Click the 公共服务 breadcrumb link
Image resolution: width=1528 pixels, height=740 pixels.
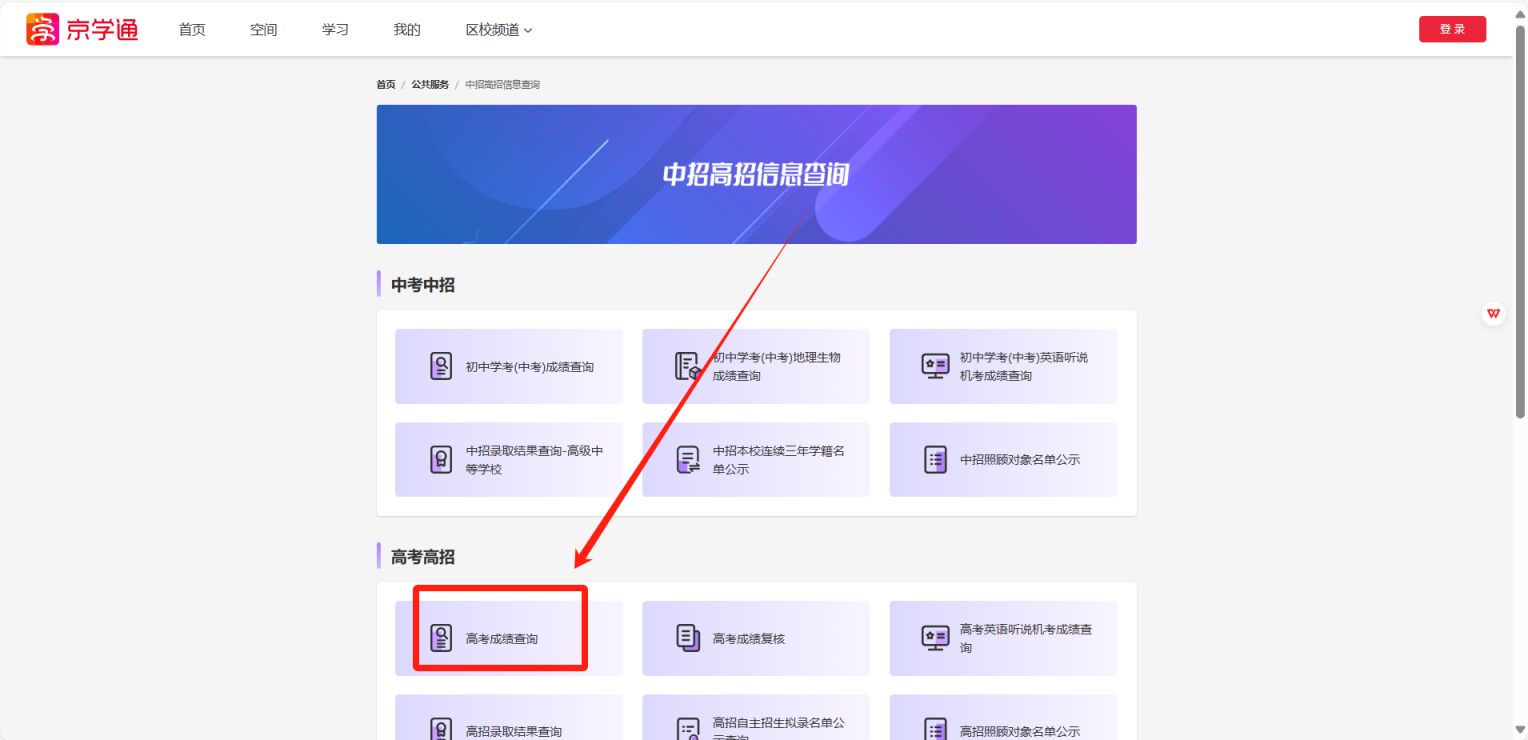coord(430,85)
